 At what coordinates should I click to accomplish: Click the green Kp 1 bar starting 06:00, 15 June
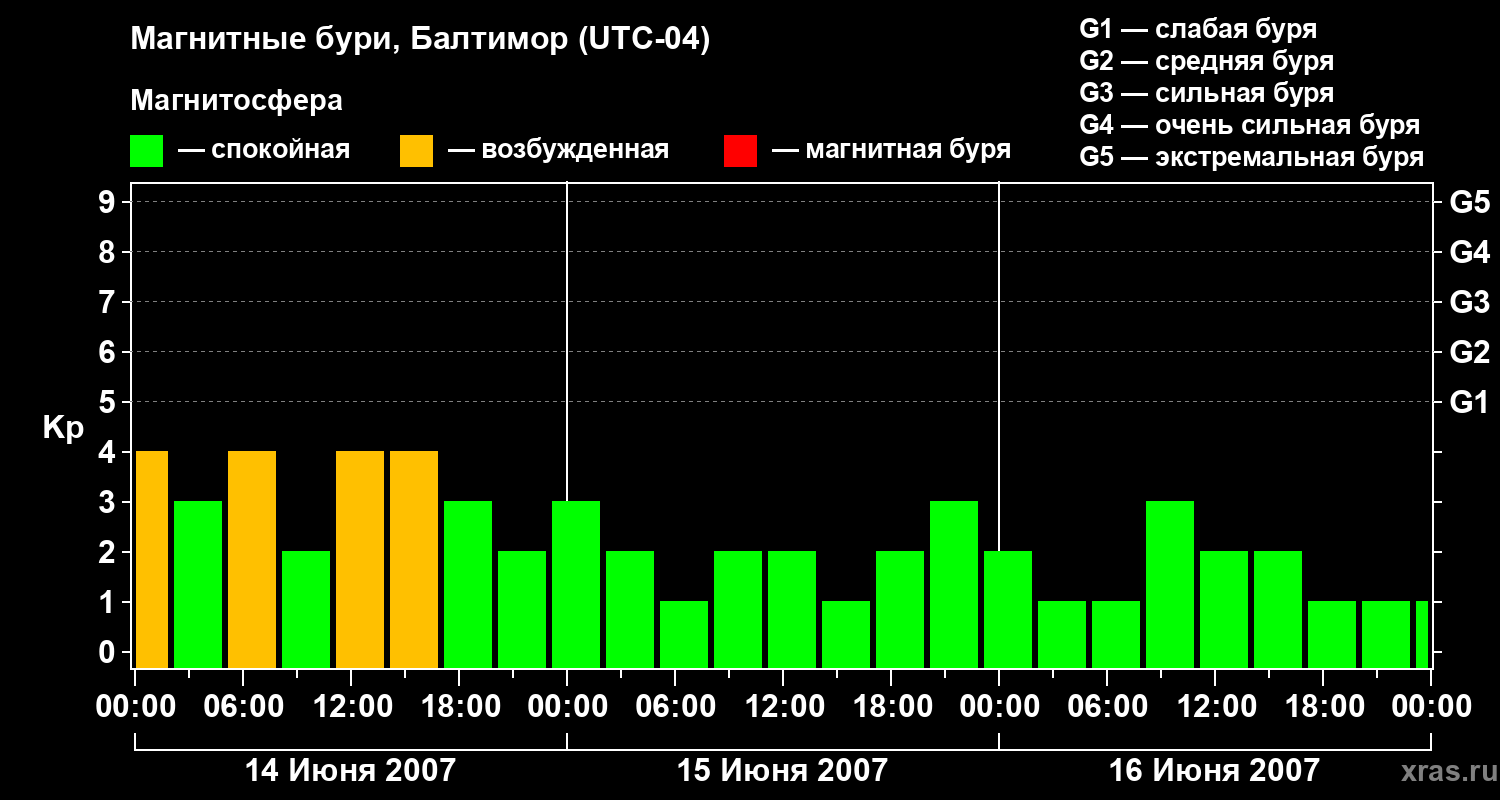coord(684,634)
